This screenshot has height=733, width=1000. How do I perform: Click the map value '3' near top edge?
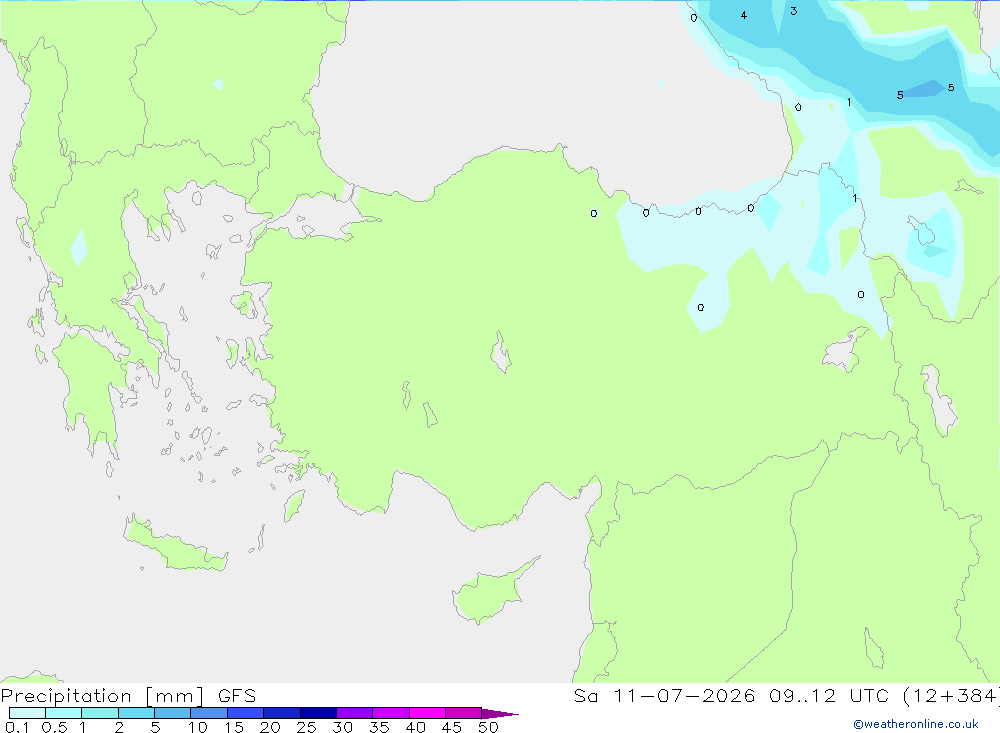click(793, 11)
